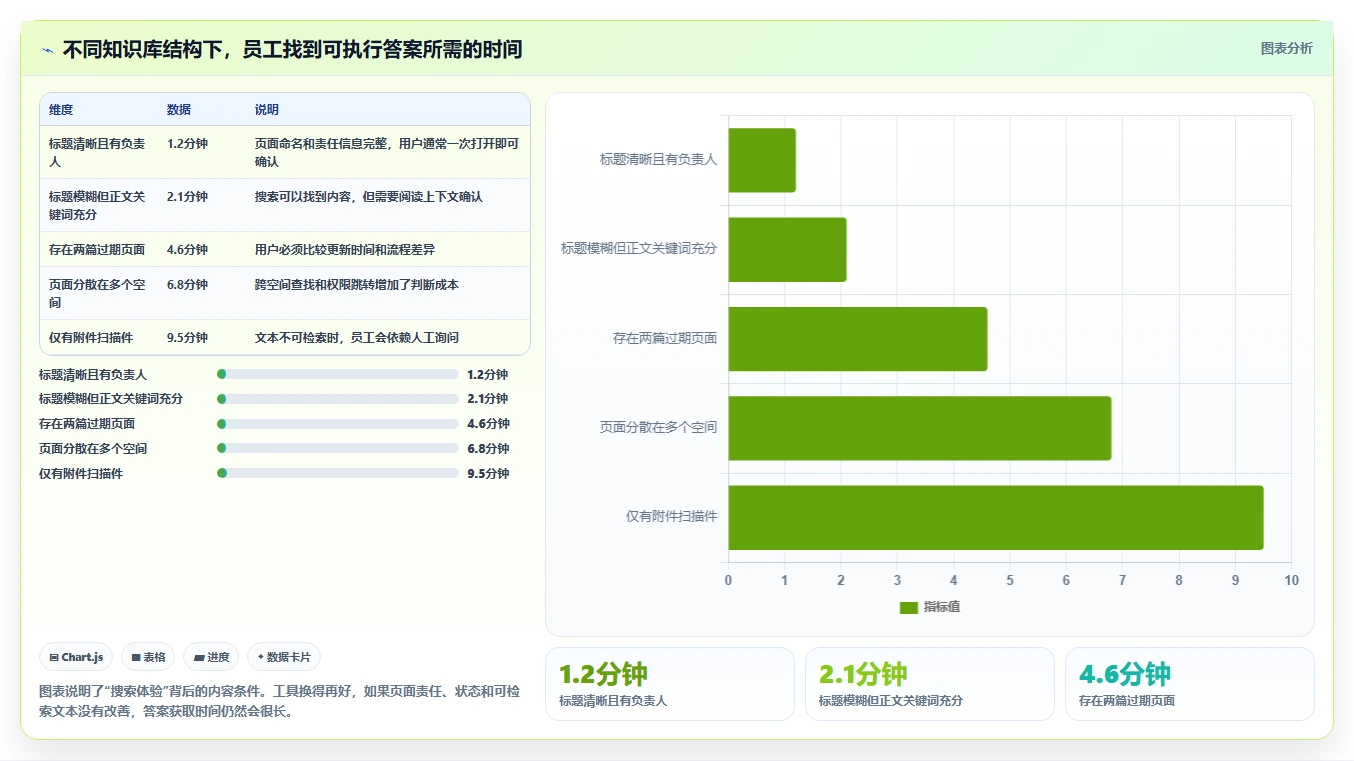1354x761 pixels.
Task: Click progress value label 9.5分钟
Action: tap(488, 474)
